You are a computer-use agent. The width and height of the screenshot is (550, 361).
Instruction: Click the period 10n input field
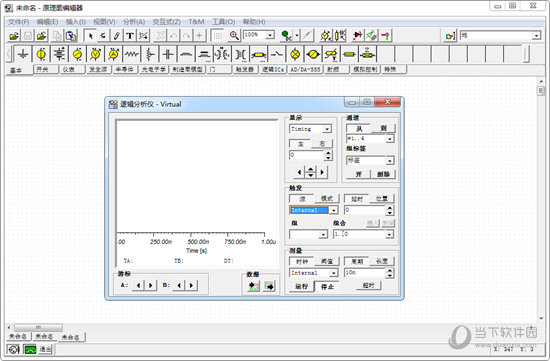(x=365, y=273)
